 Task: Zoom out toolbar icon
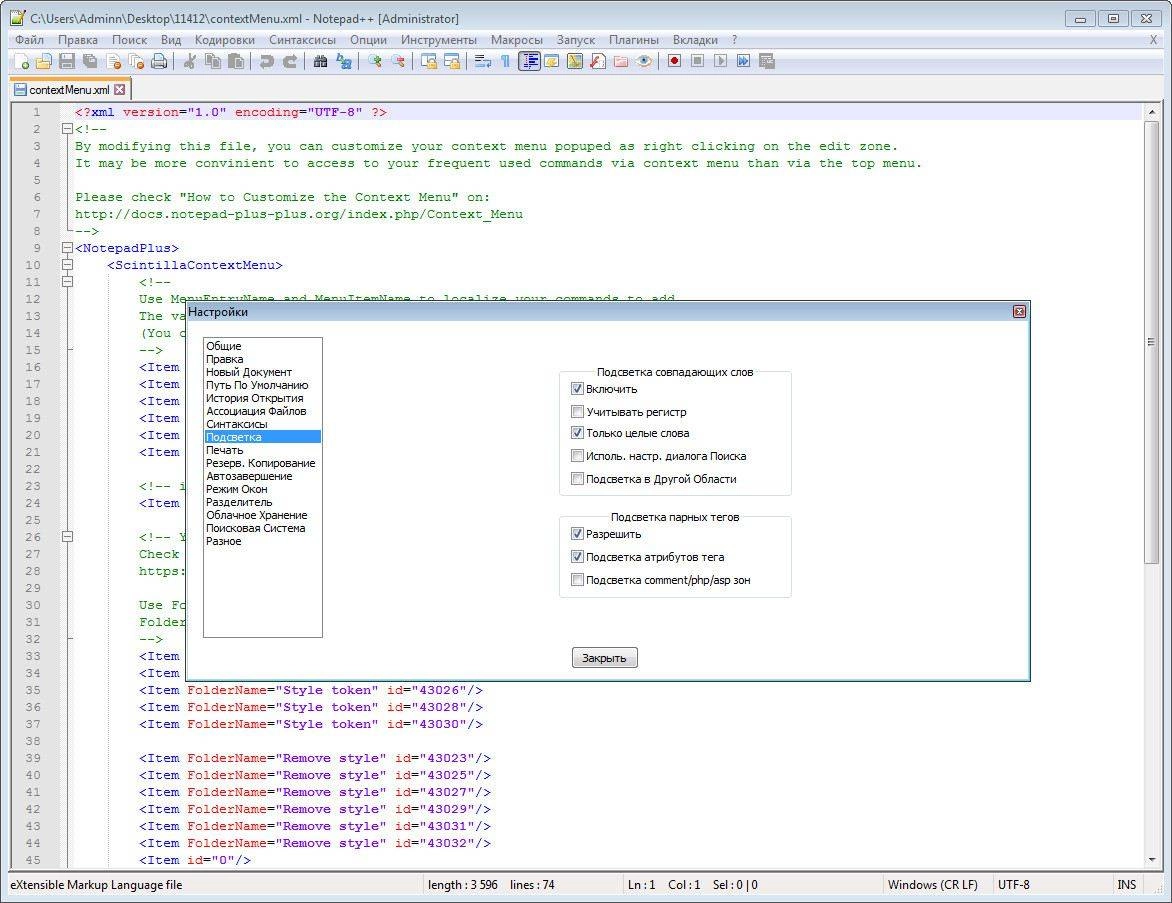(398, 61)
